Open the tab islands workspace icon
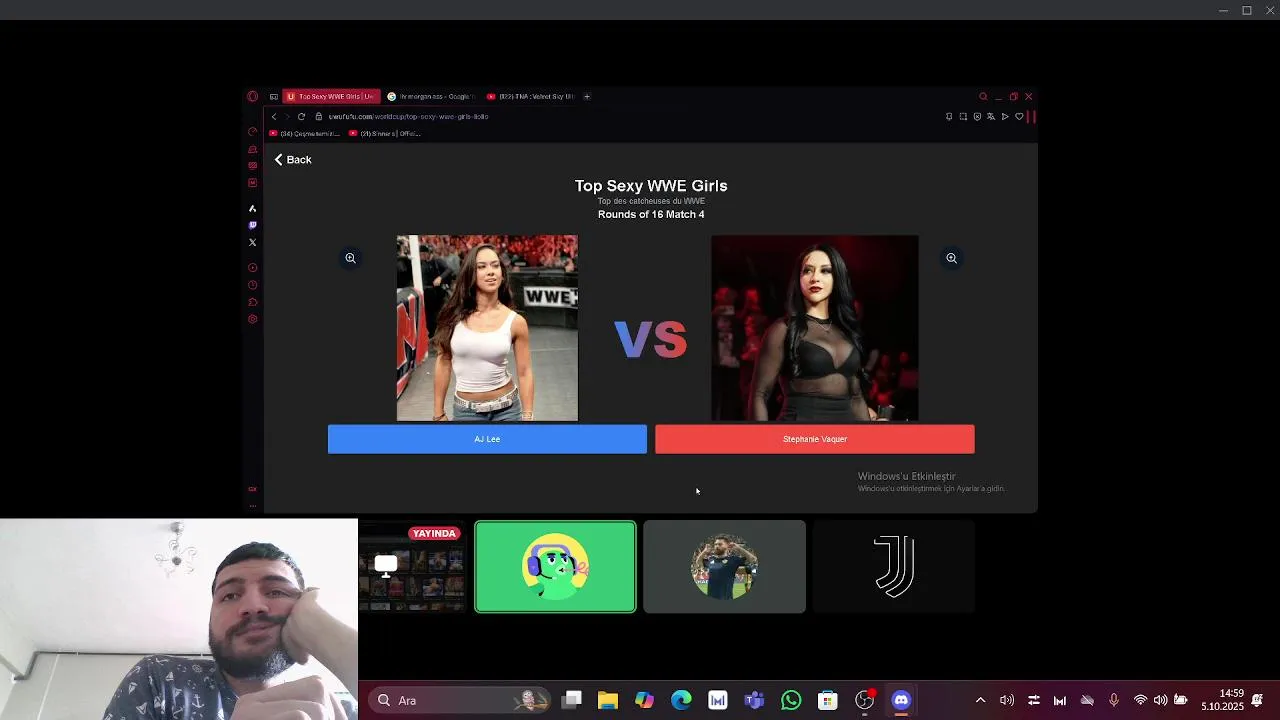The height and width of the screenshot is (720, 1280). coord(273,97)
